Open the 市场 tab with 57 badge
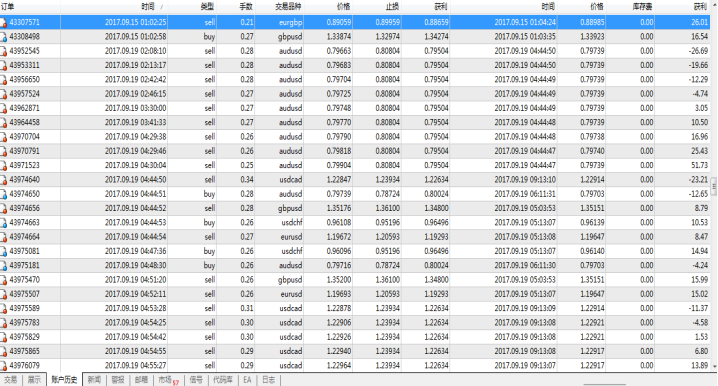Screen dimensions: 718x386 coord(168,380)
